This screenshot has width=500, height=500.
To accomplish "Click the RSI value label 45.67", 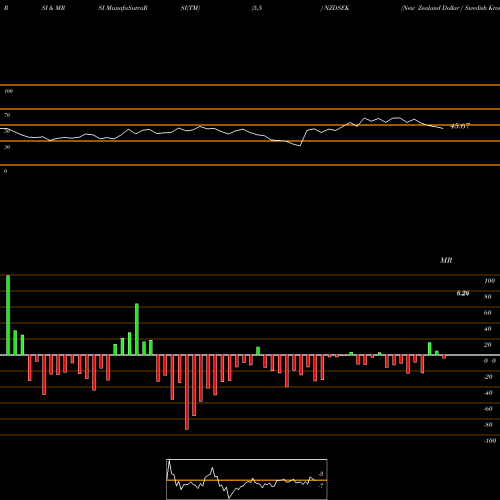I will click(x=460, y=126).
